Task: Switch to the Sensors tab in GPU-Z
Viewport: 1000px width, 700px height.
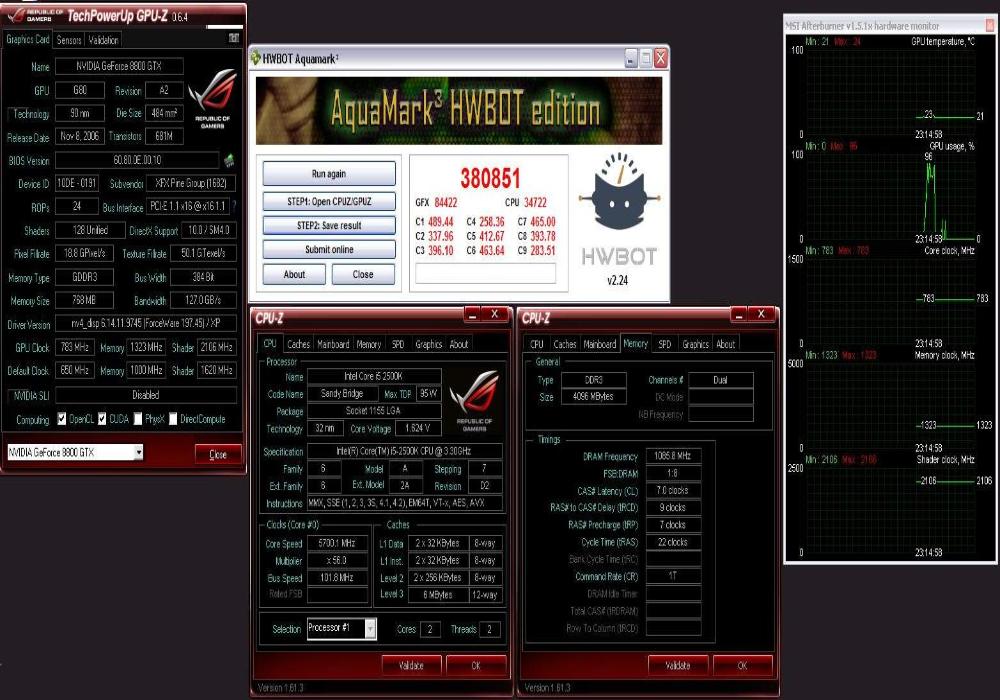Action: (x=69, y=40)
